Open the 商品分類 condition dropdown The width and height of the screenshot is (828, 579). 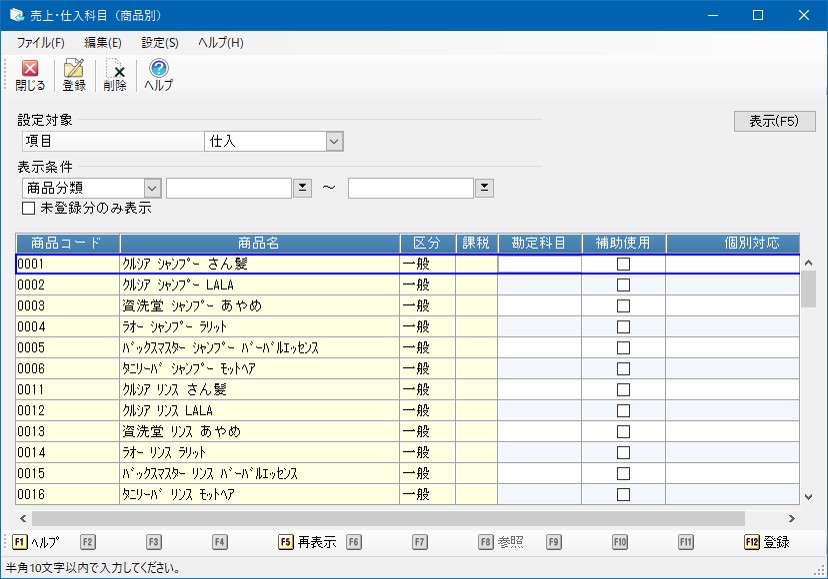click(152, 188)
